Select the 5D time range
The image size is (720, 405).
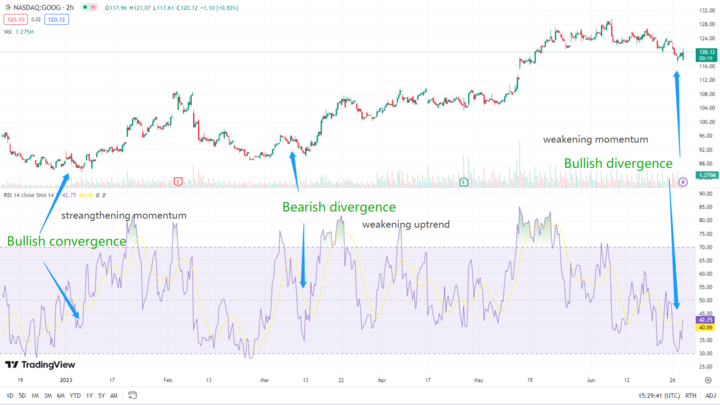click(x=22, y=395)
